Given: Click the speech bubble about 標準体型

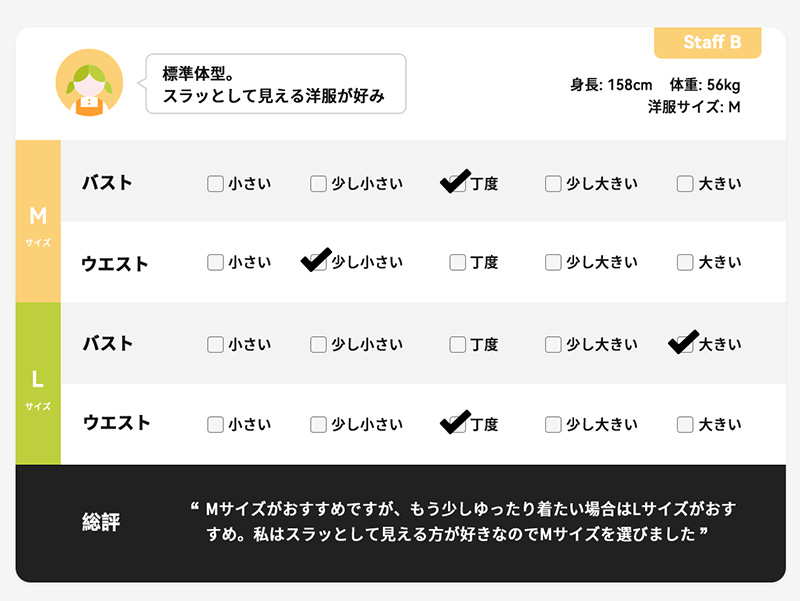Looking at the screenshot, I should coord(275,84).
